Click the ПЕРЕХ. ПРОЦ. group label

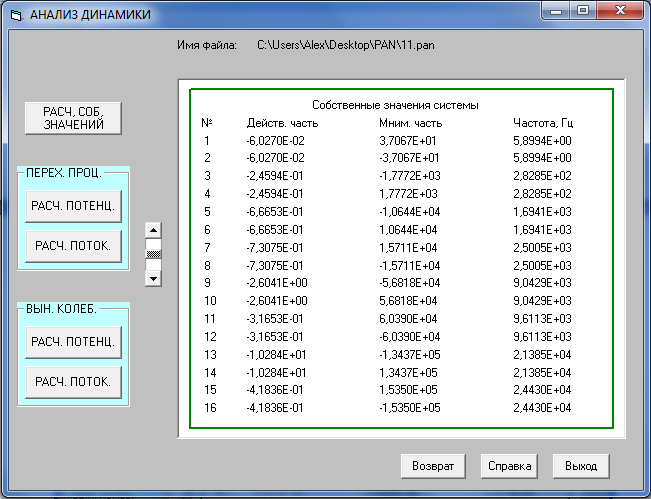coord(64,173)
